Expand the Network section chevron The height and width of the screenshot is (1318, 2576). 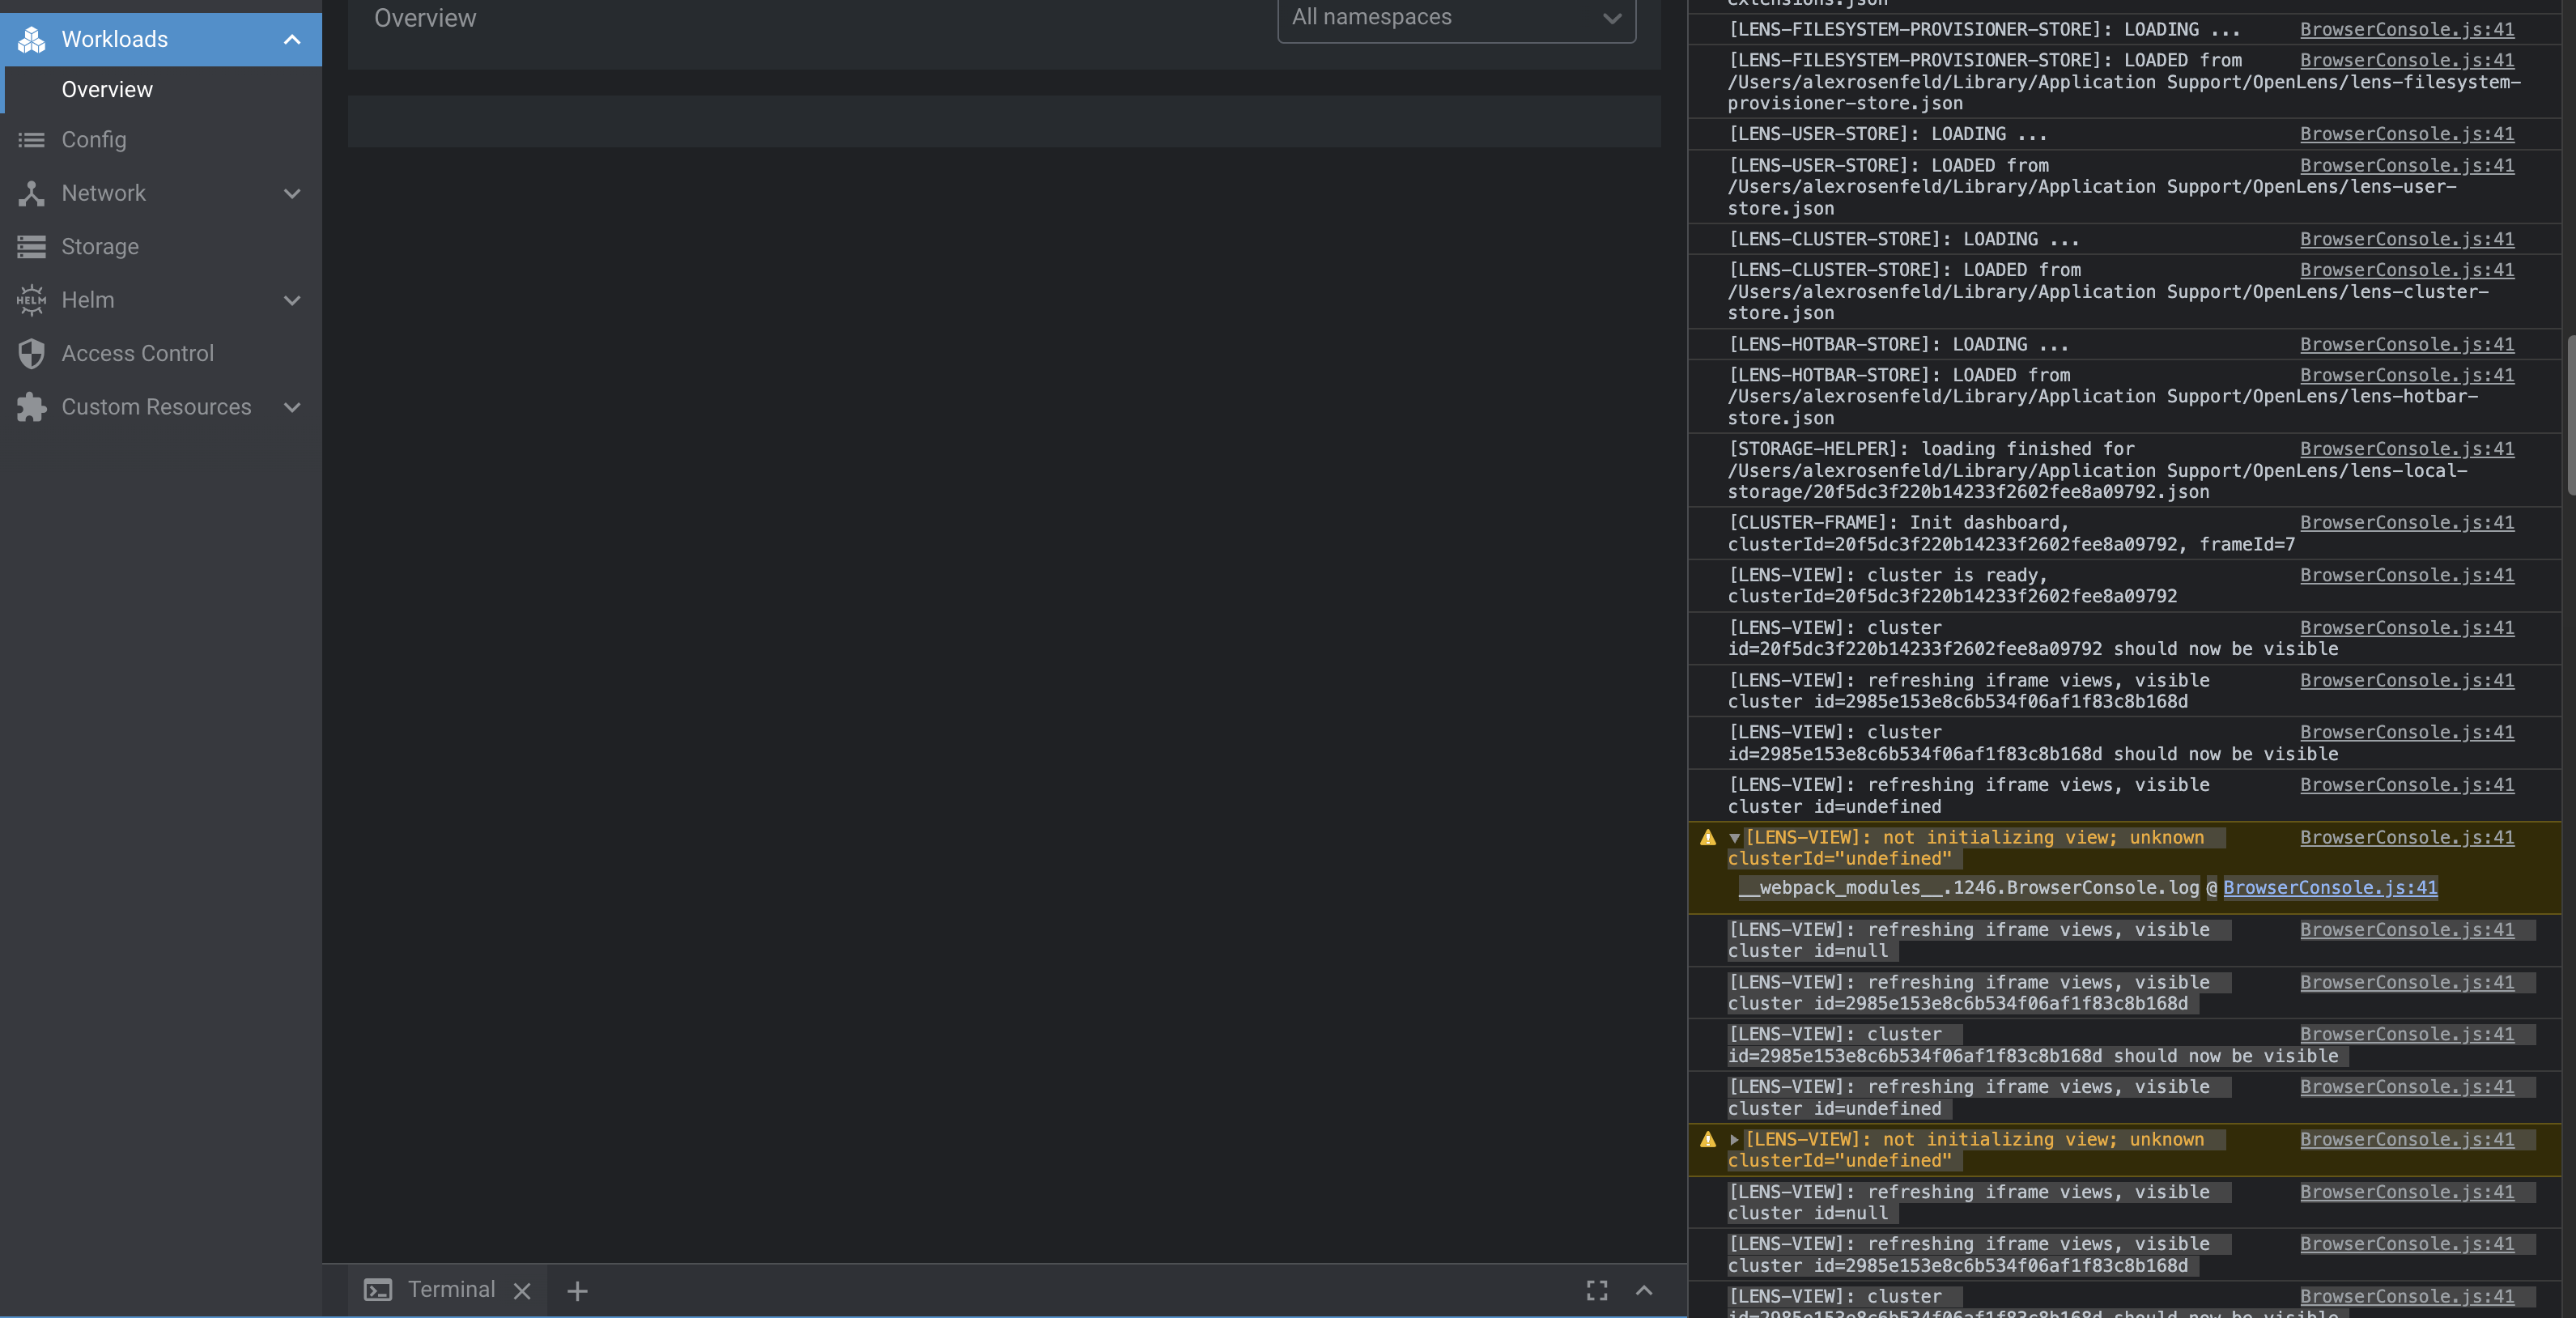point(292,193)
